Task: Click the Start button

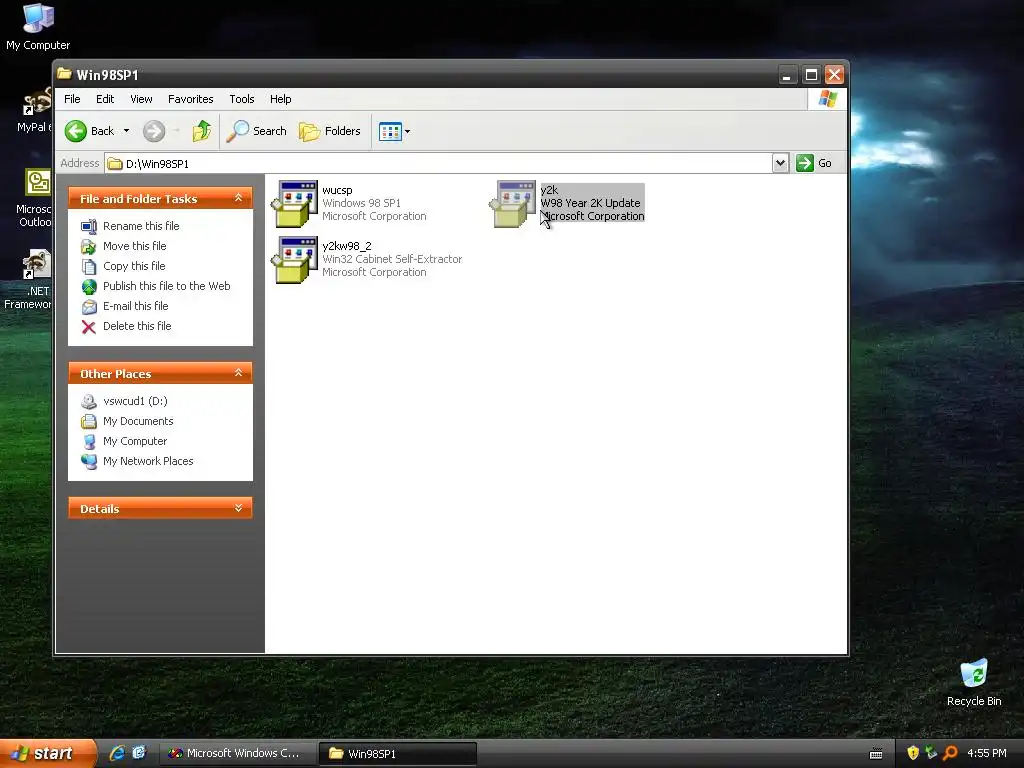Action: click(46, 754)
